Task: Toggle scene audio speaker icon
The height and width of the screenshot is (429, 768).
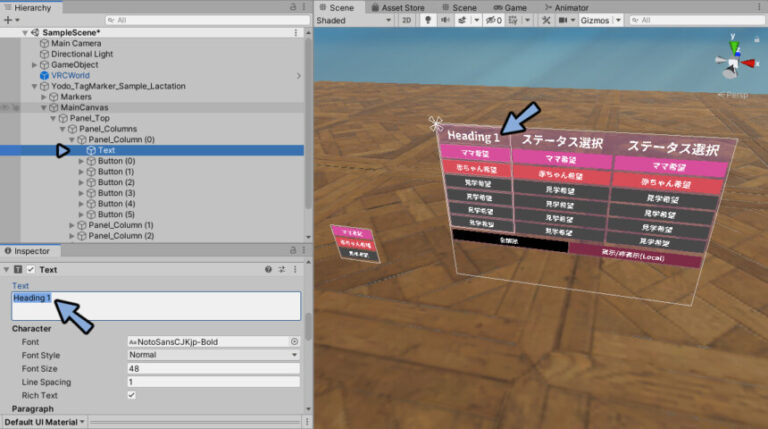Action: coord(445,20)
